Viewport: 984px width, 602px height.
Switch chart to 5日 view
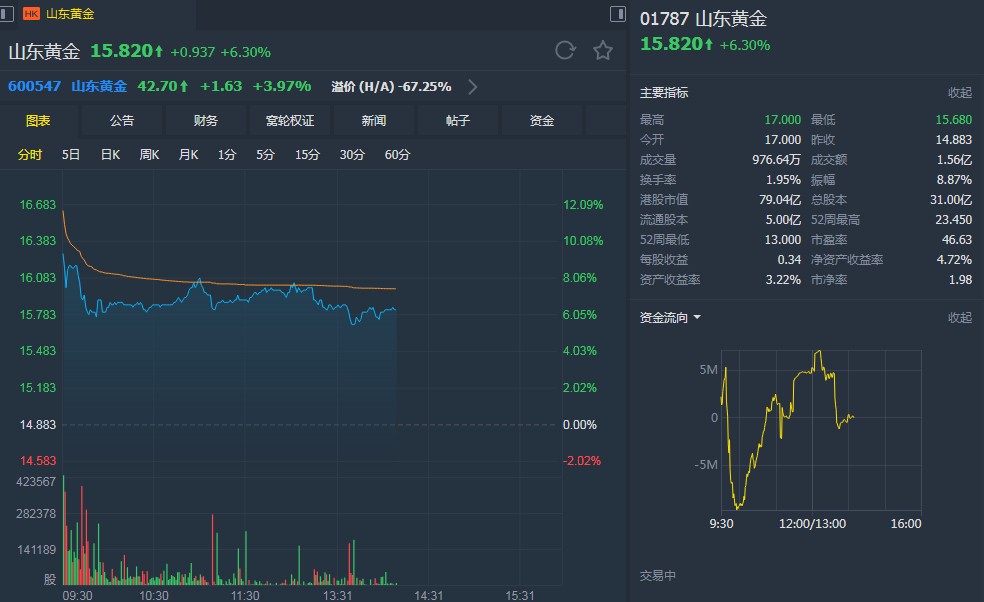click(x=71, y=154)
